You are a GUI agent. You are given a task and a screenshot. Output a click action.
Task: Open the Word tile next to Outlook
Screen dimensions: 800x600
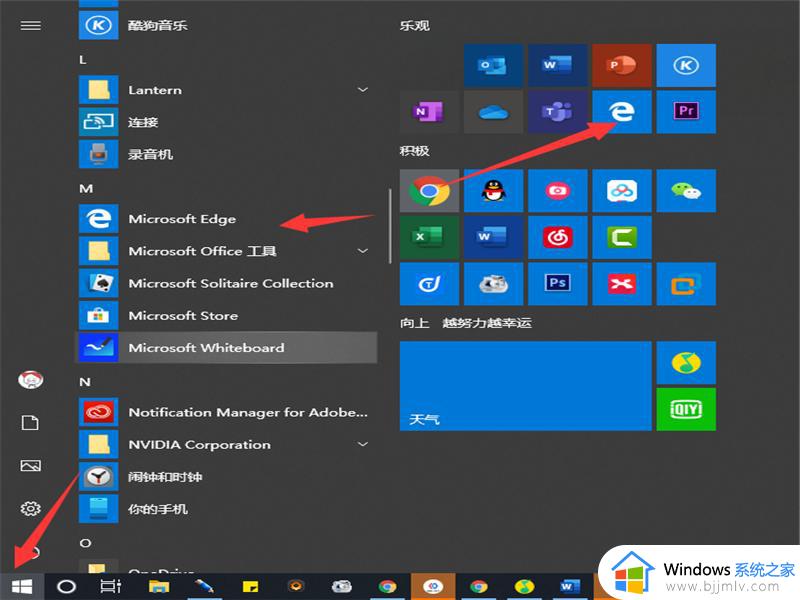tap(557, 65)
